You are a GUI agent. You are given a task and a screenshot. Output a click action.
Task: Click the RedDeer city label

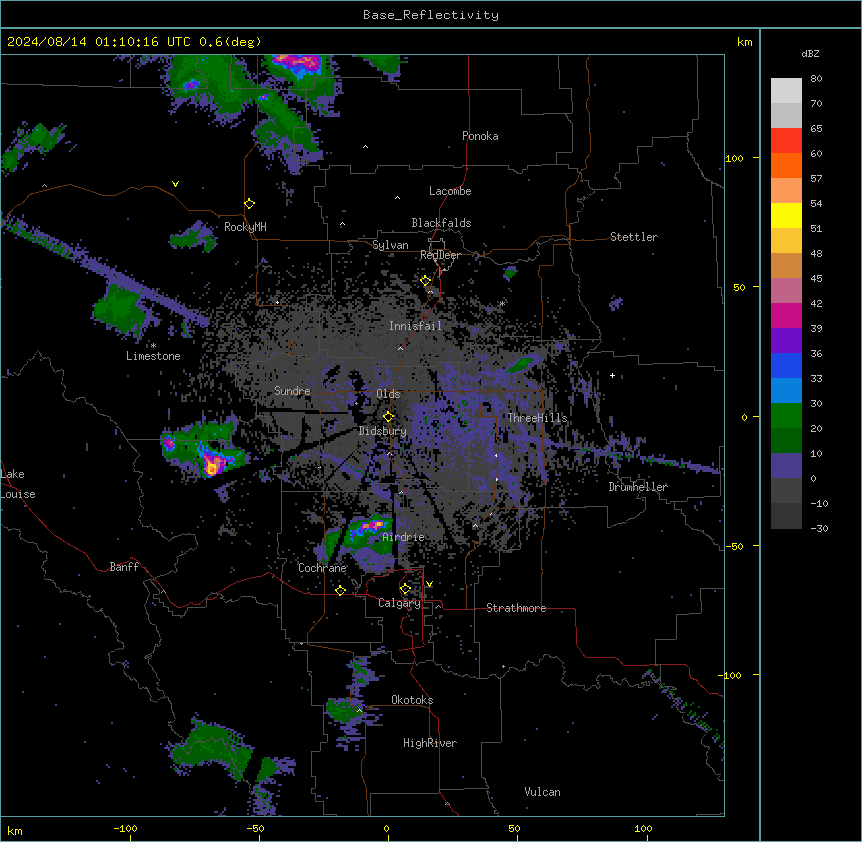point(440,255)
